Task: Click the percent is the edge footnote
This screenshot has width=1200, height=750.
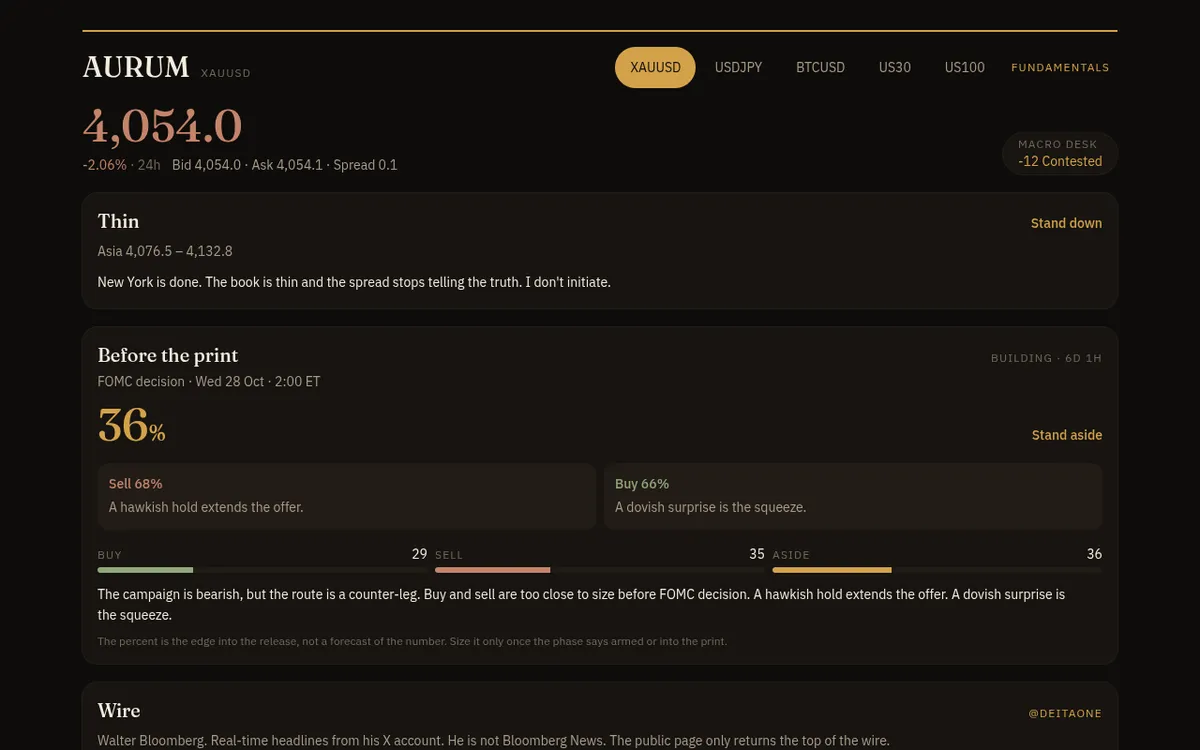Action: tap(412, 641)
